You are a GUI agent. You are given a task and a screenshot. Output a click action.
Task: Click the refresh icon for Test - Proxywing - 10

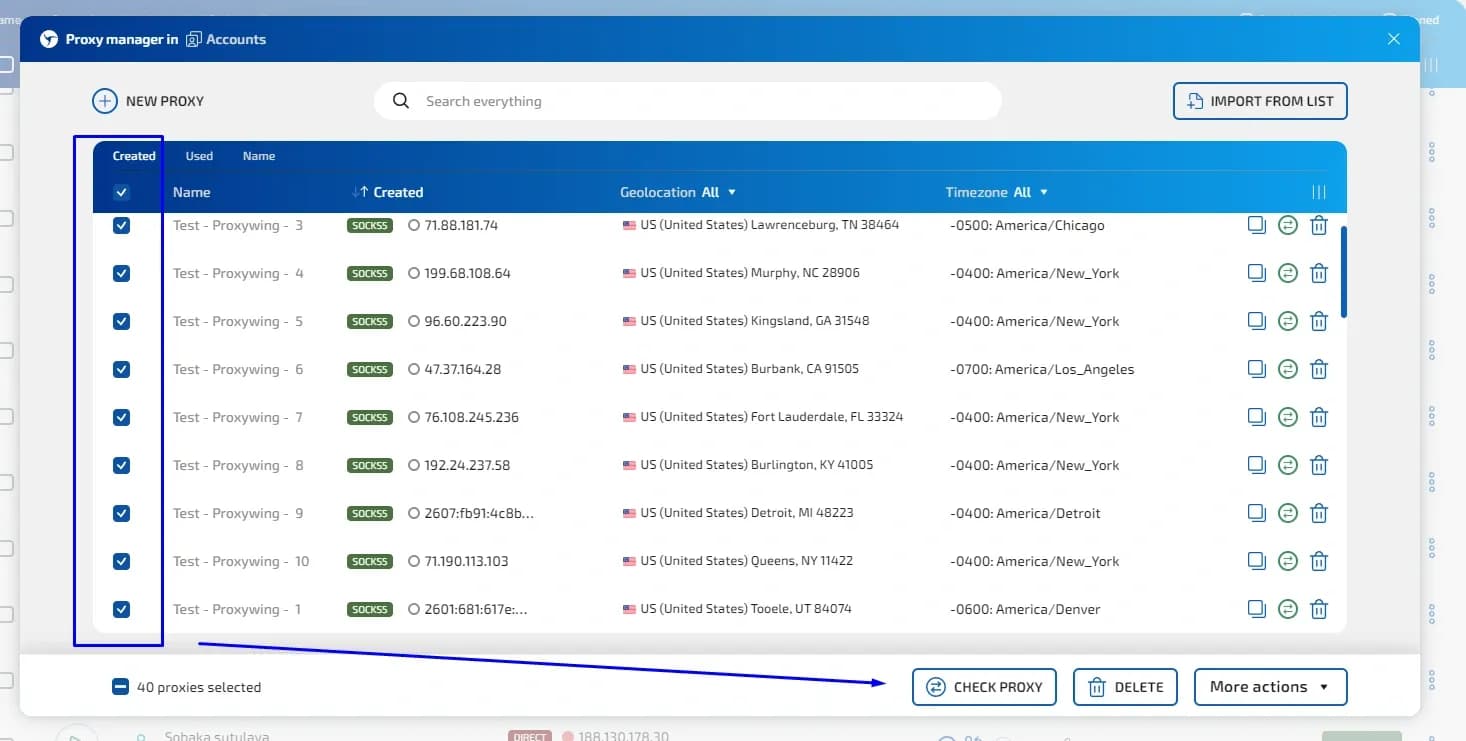point(1288,561)
